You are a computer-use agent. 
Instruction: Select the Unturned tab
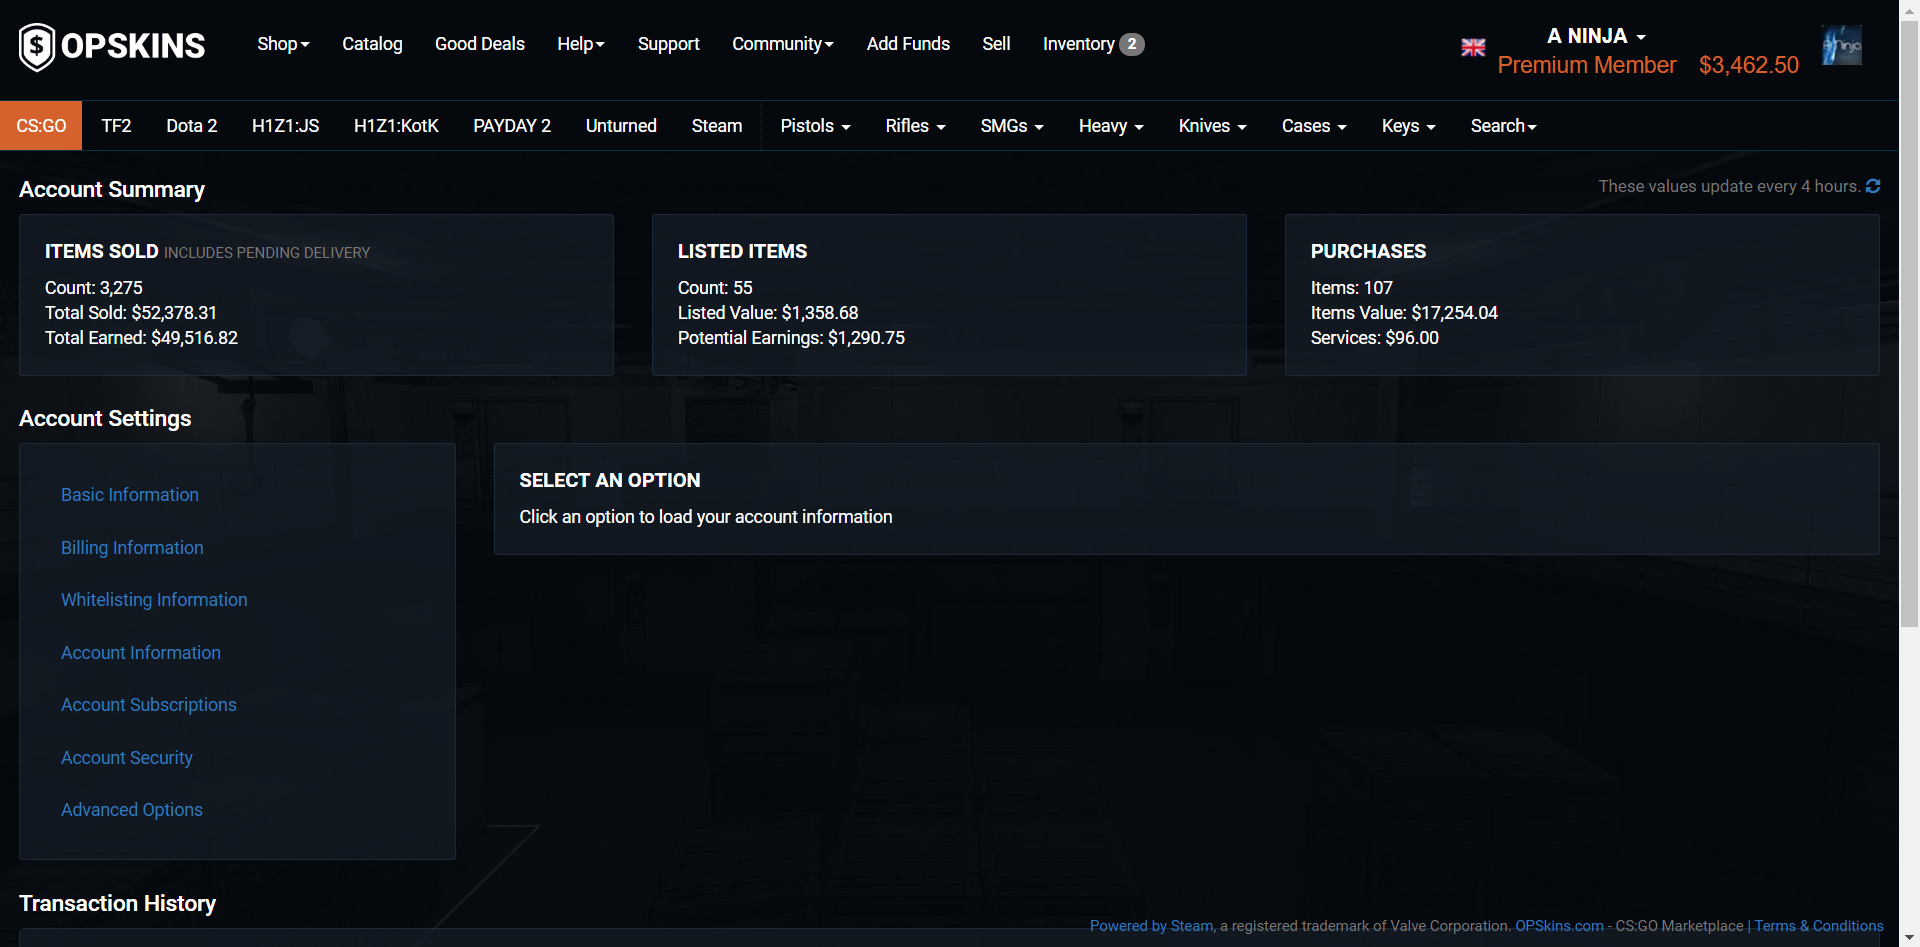coord(621,126)
